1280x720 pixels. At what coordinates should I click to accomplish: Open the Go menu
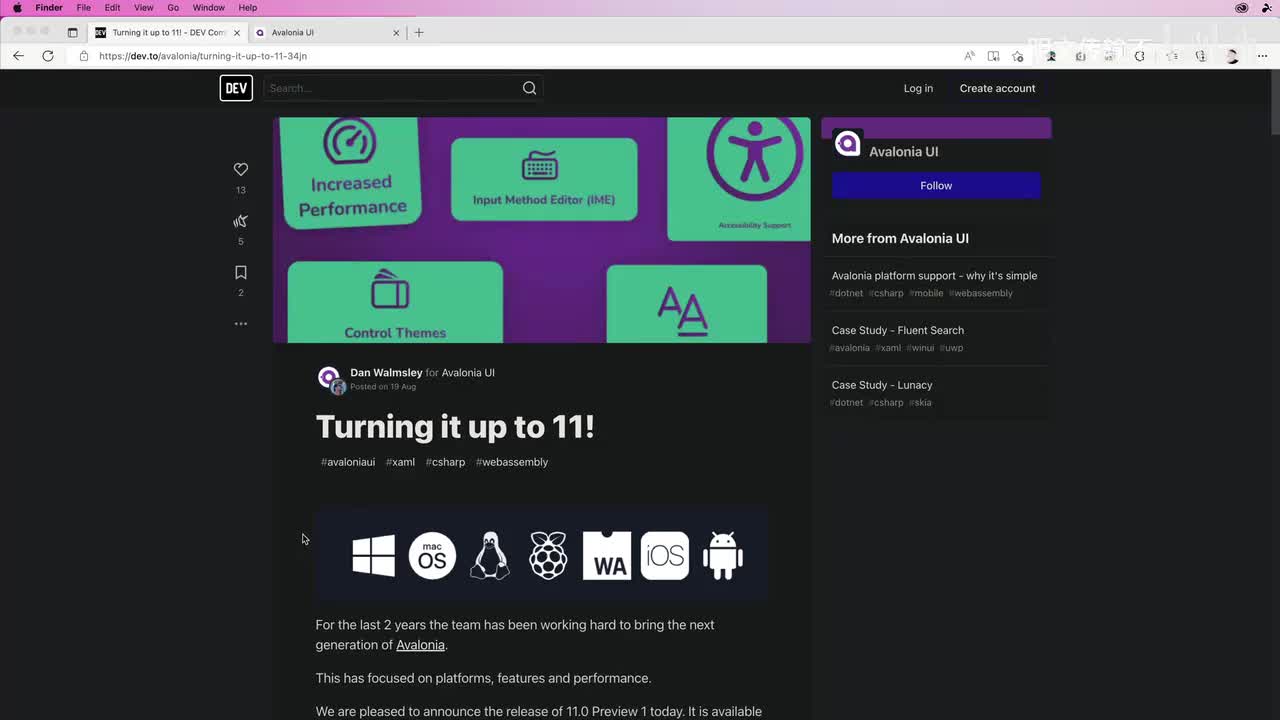(x=173, y=8)
